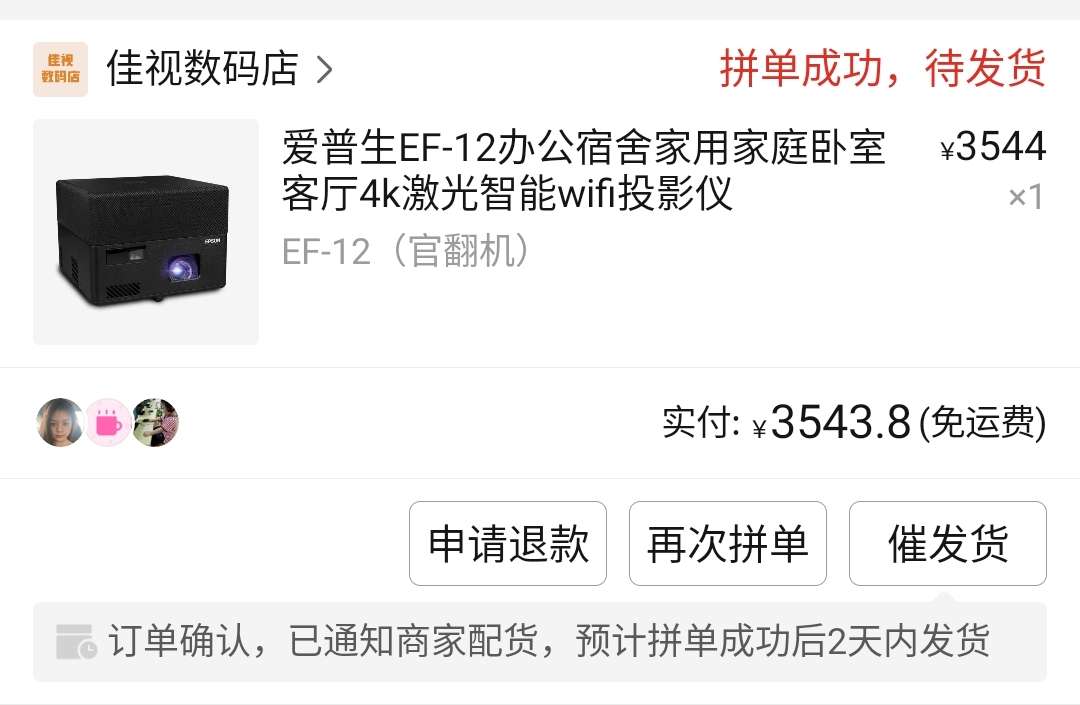Tap the chevron next to 佳视数码店
Image resolution: width=1080 pixels, height=705 pixels.
pos(324,70)
